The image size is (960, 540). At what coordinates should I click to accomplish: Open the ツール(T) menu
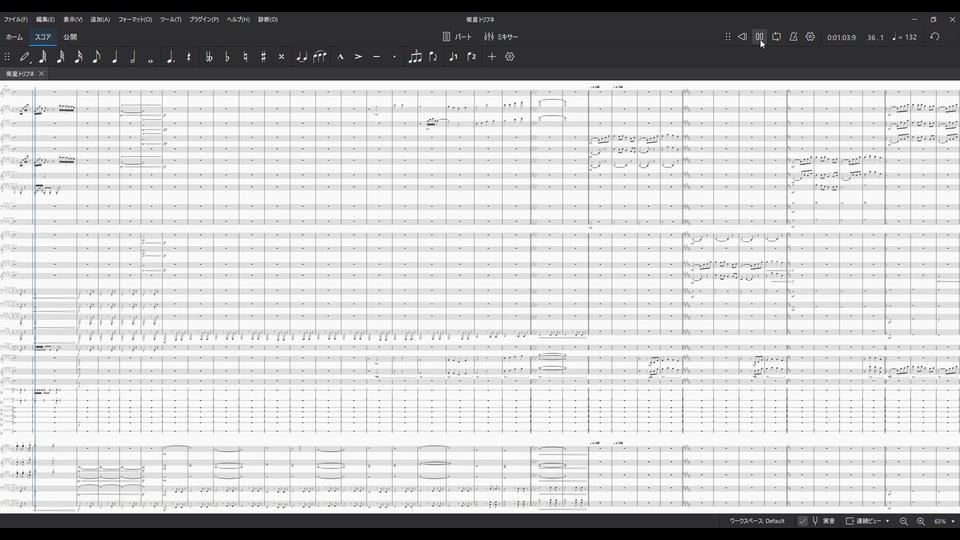coord(171,20)
